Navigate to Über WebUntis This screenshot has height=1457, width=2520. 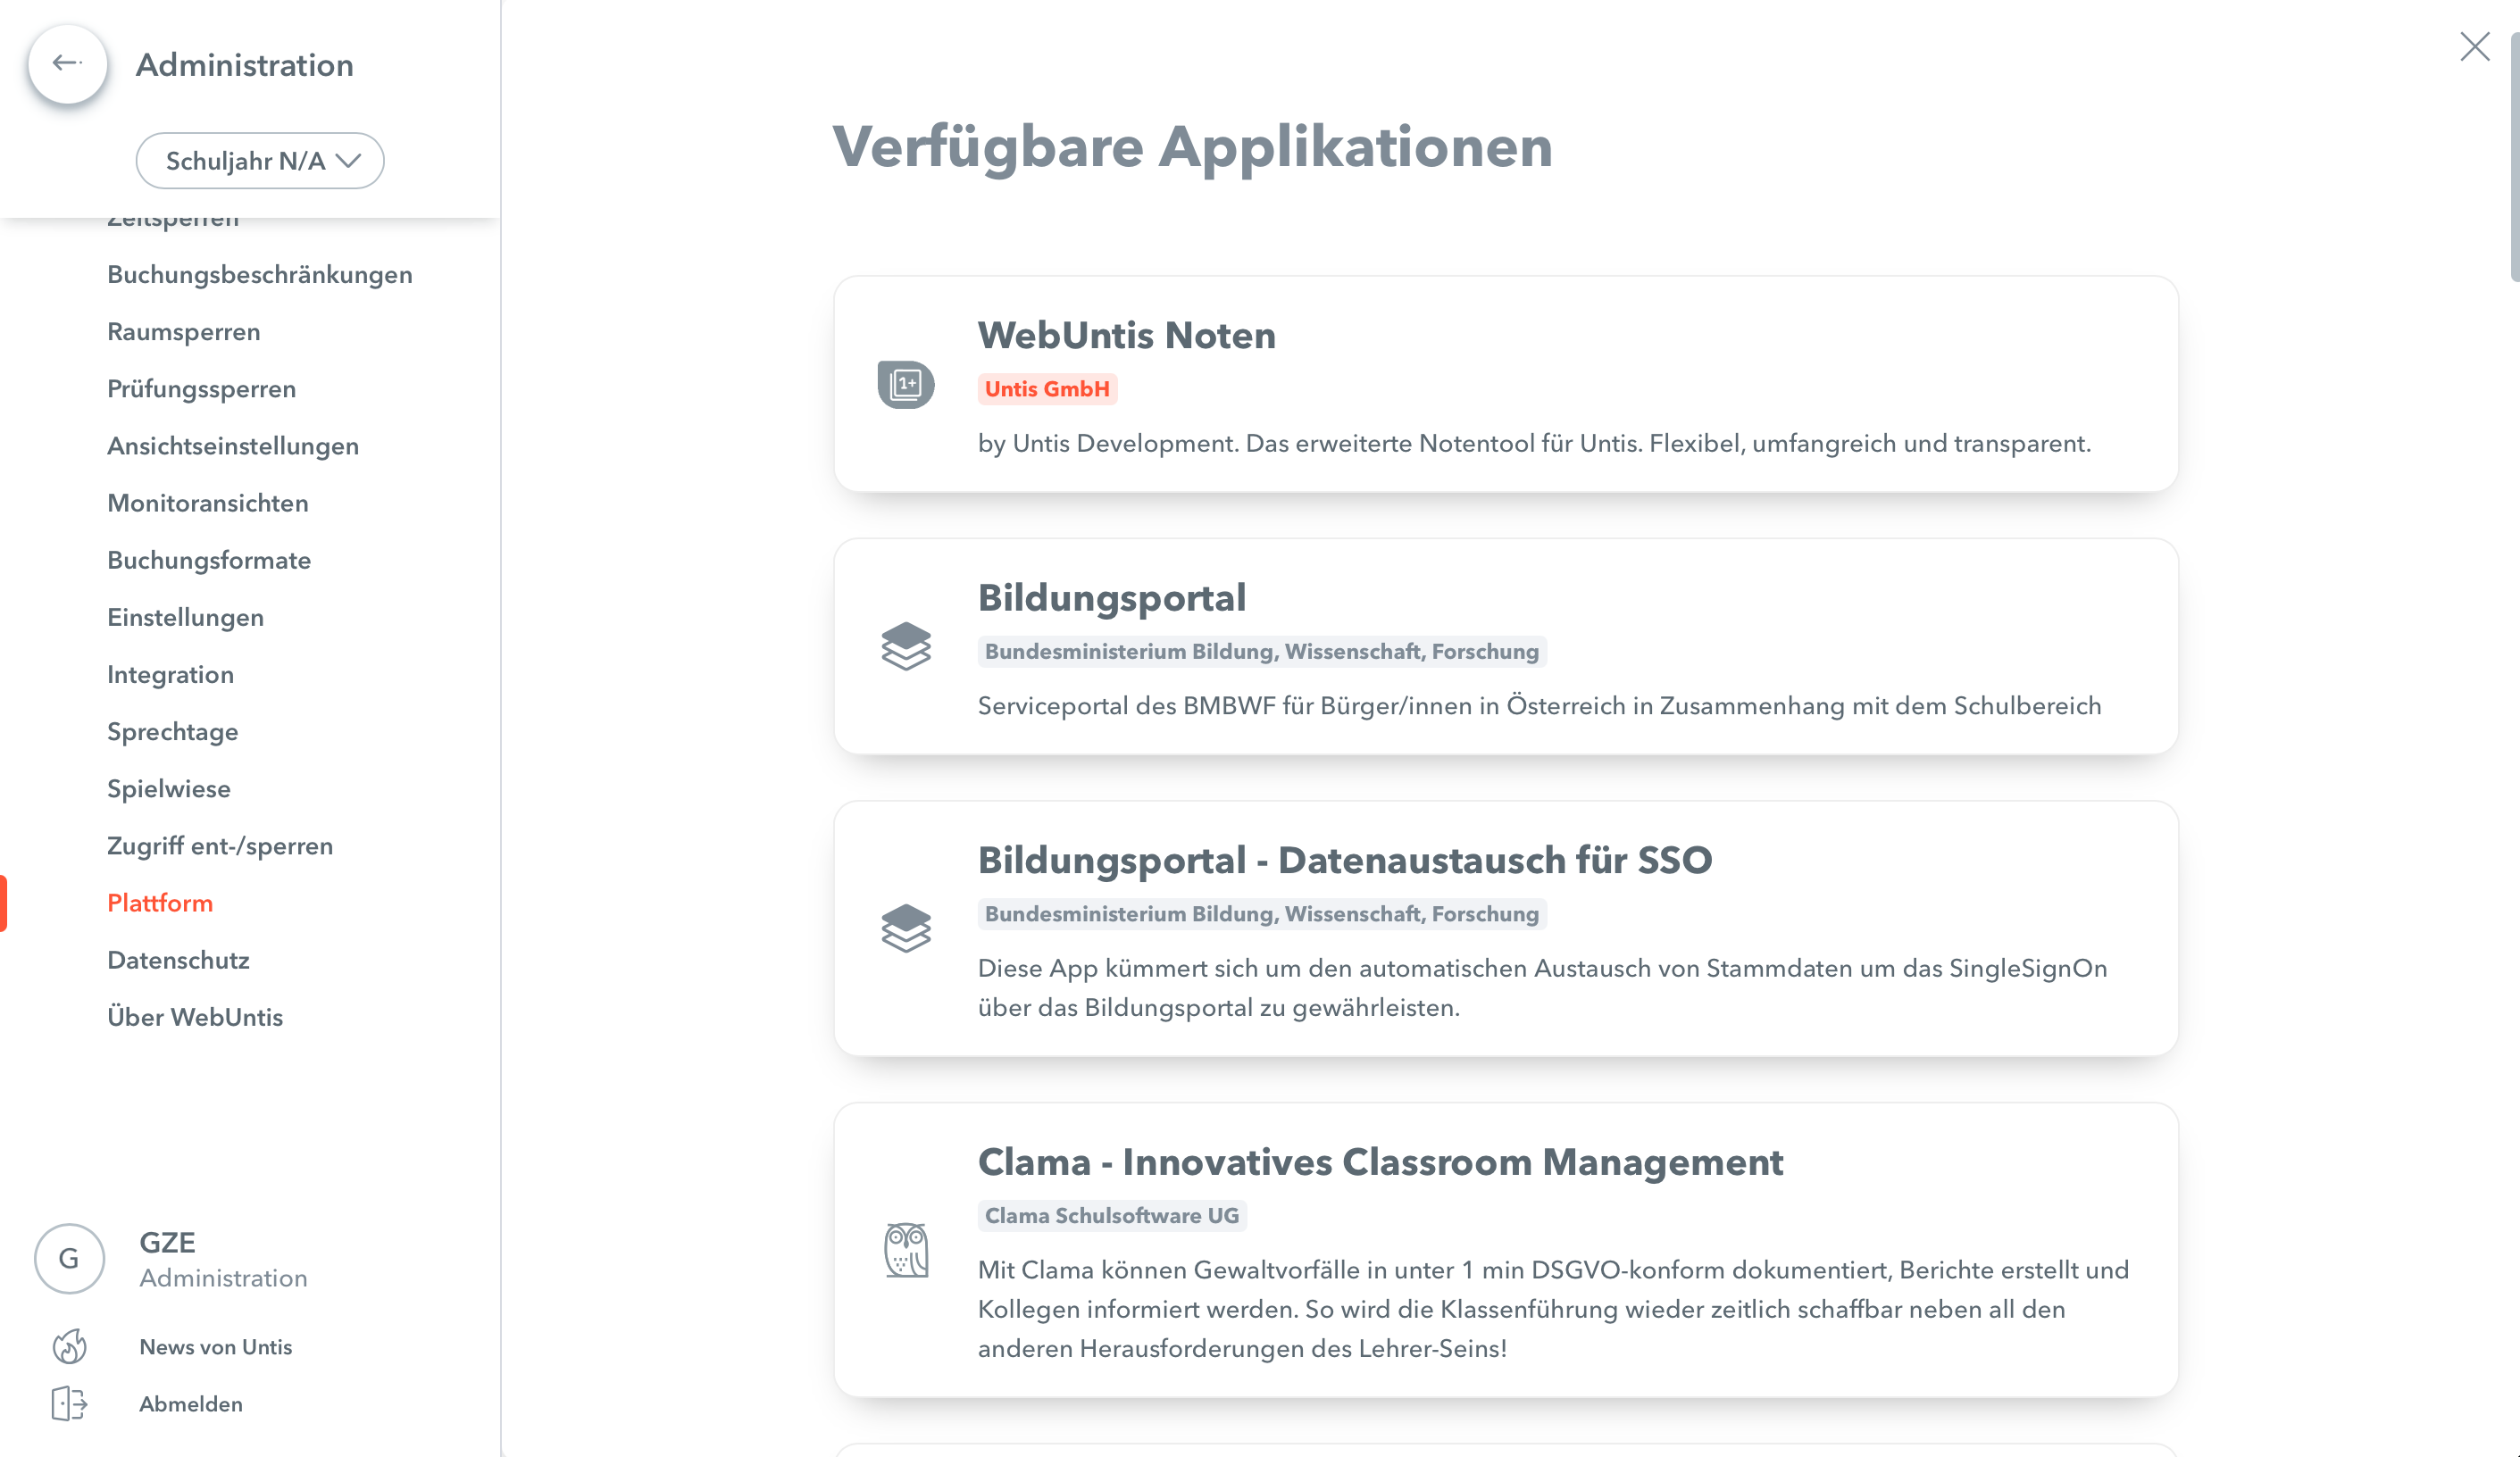click(x=195, y=1017)
